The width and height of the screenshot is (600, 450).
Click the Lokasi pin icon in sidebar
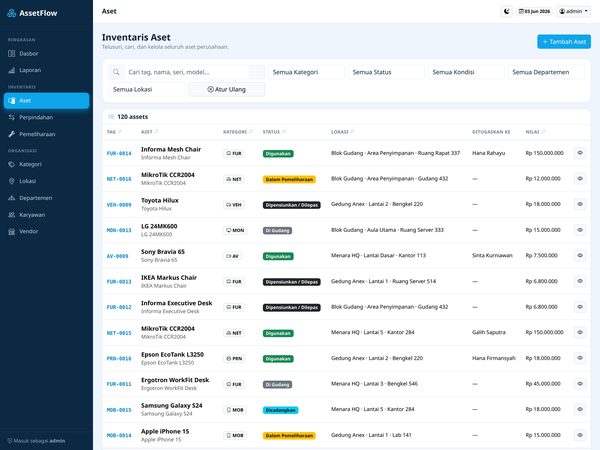[12, 181]
